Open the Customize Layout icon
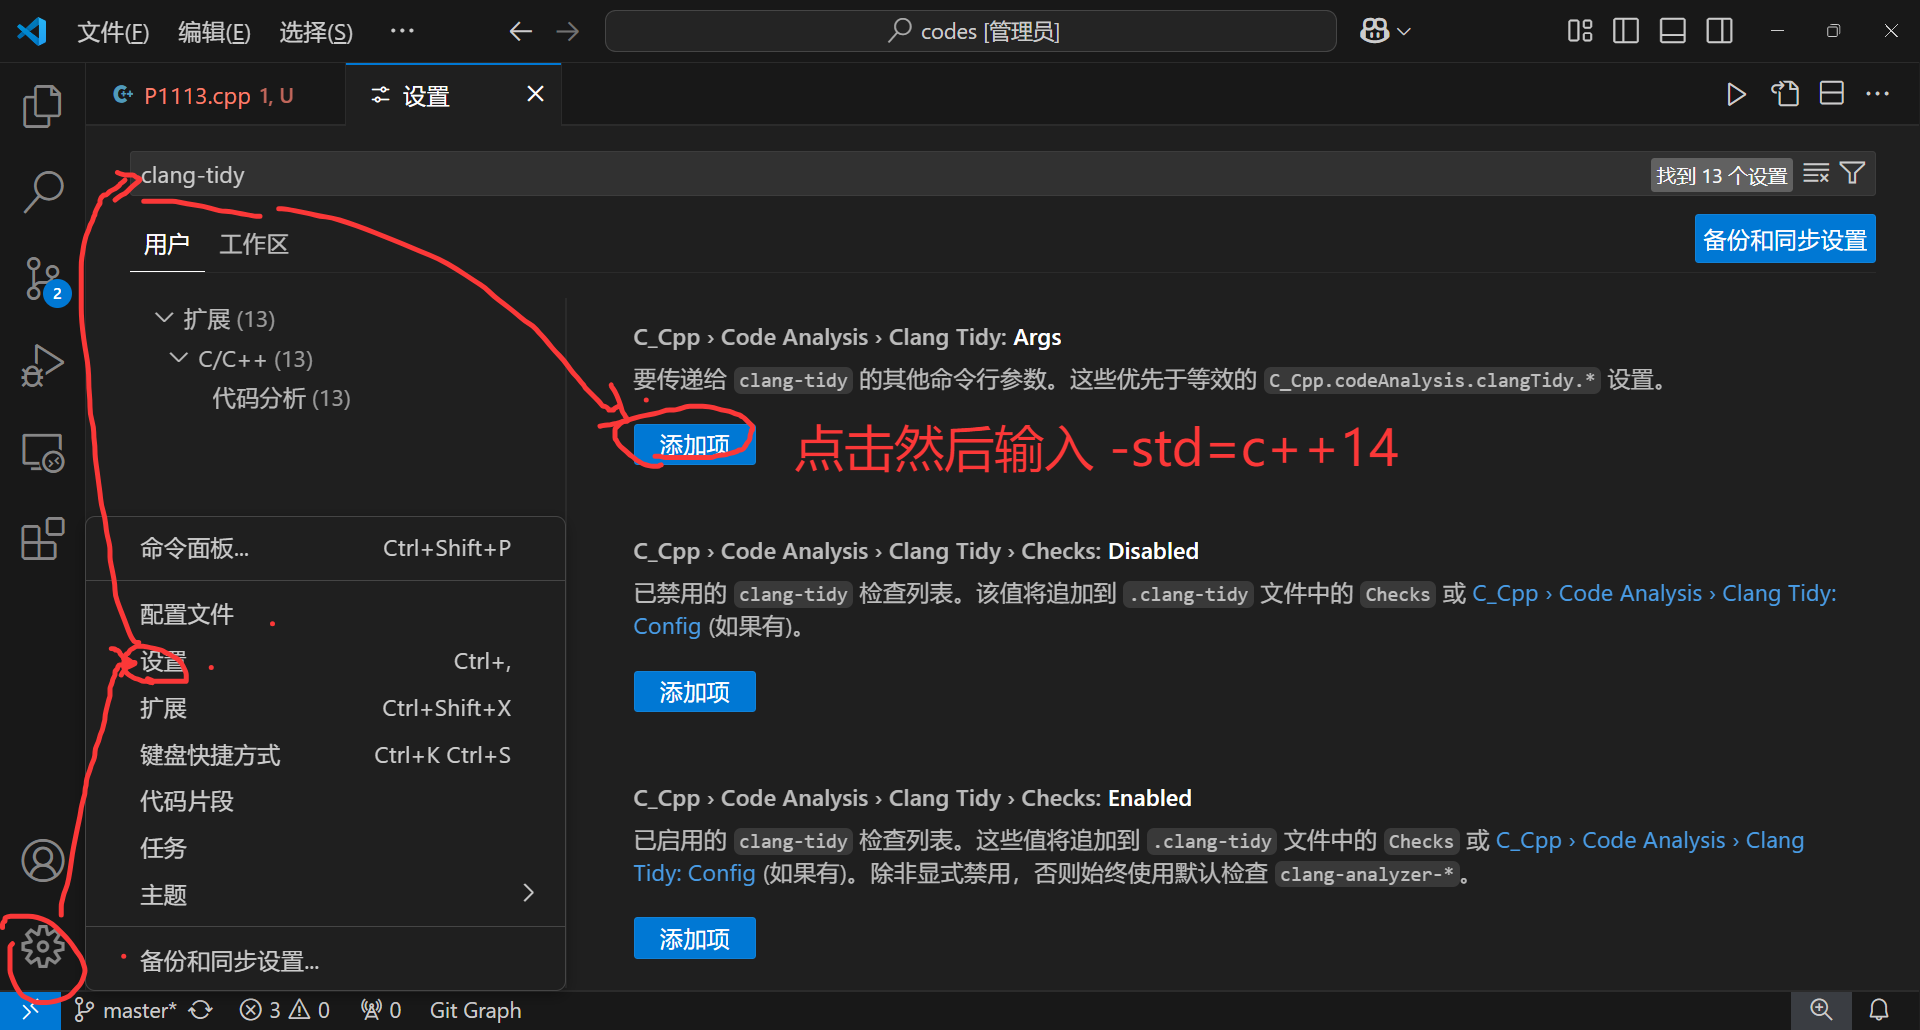1920x1030 pixels. (x=1580, y=31)
